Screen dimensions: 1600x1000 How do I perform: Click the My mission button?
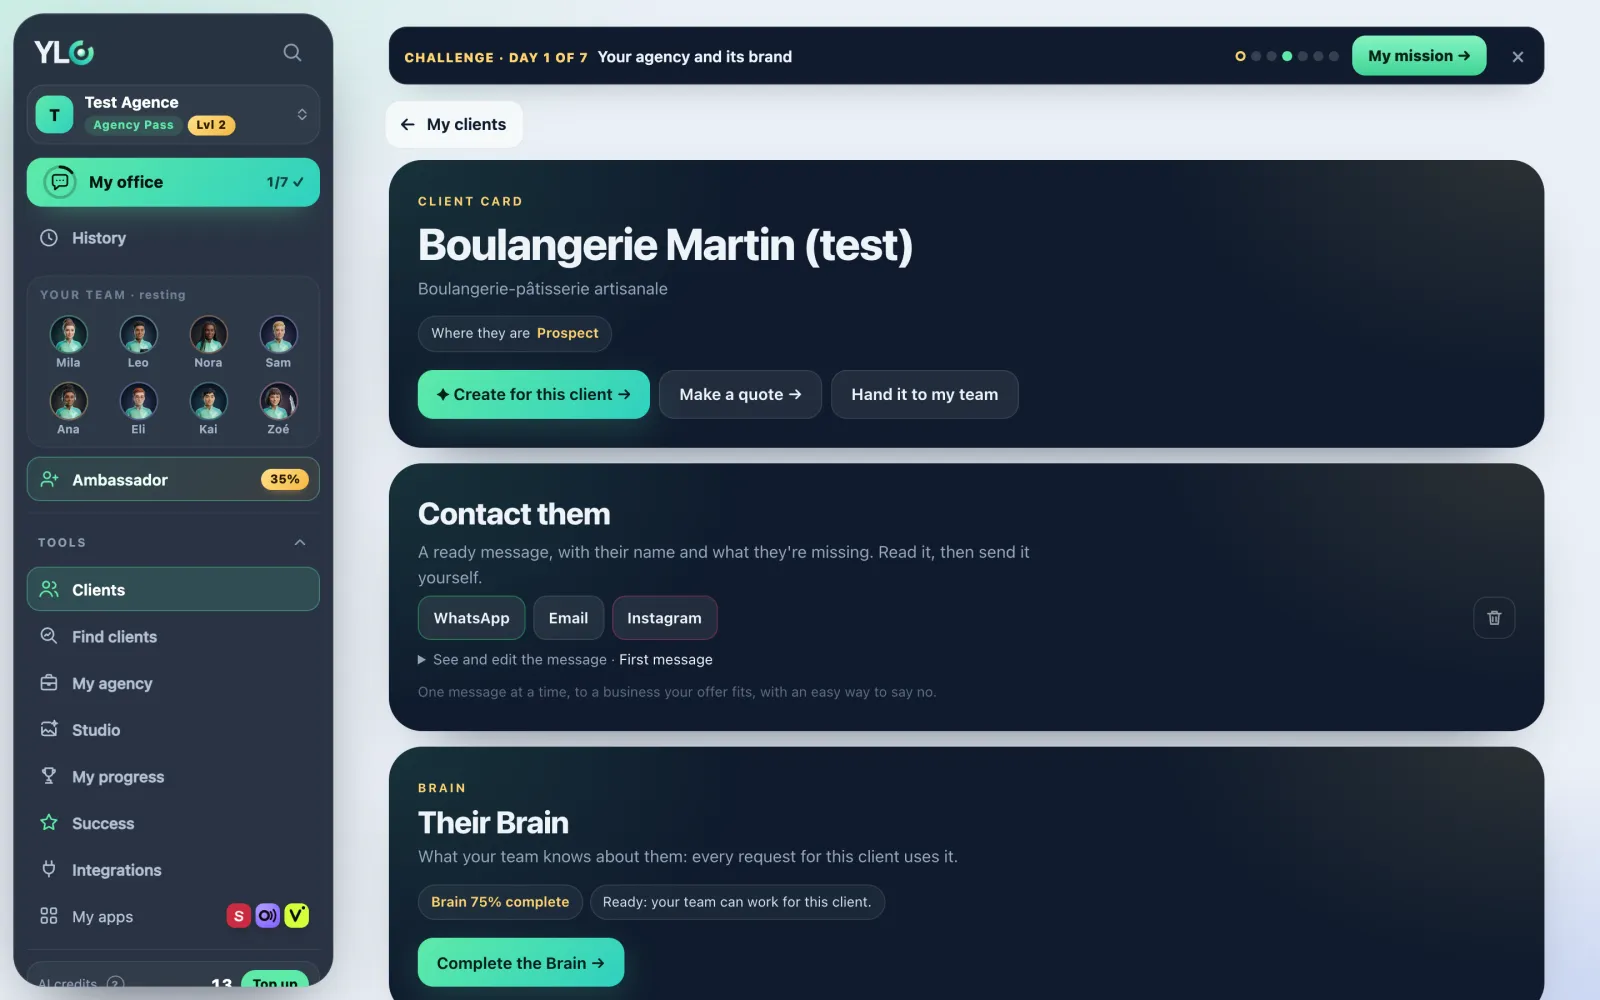(x=1419, y=56)
